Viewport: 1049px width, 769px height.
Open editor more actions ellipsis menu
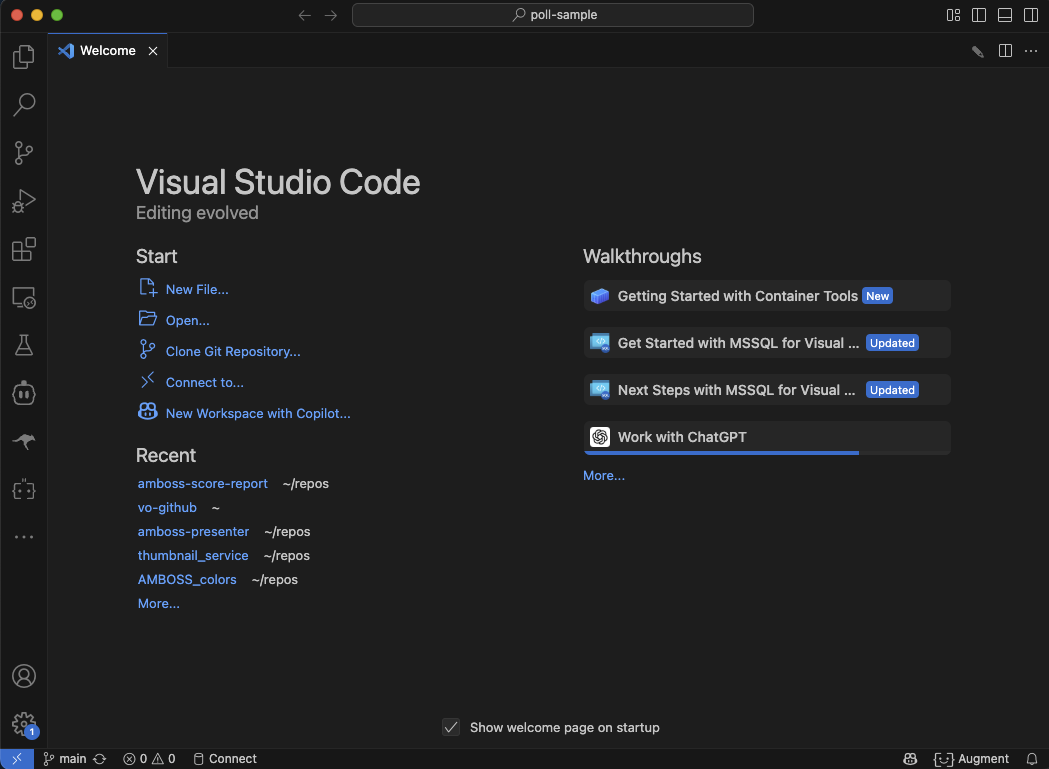(x=1031, y=50)
